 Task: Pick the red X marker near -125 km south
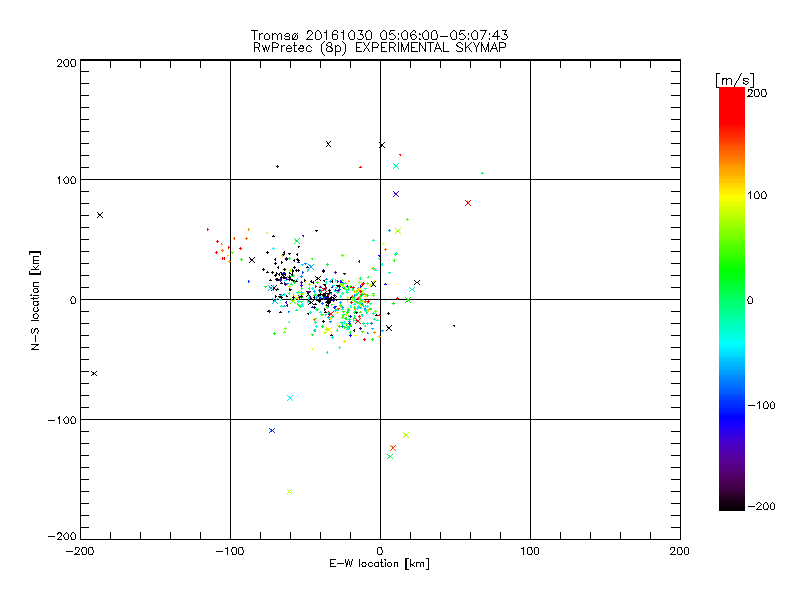[x=393, y=448]
